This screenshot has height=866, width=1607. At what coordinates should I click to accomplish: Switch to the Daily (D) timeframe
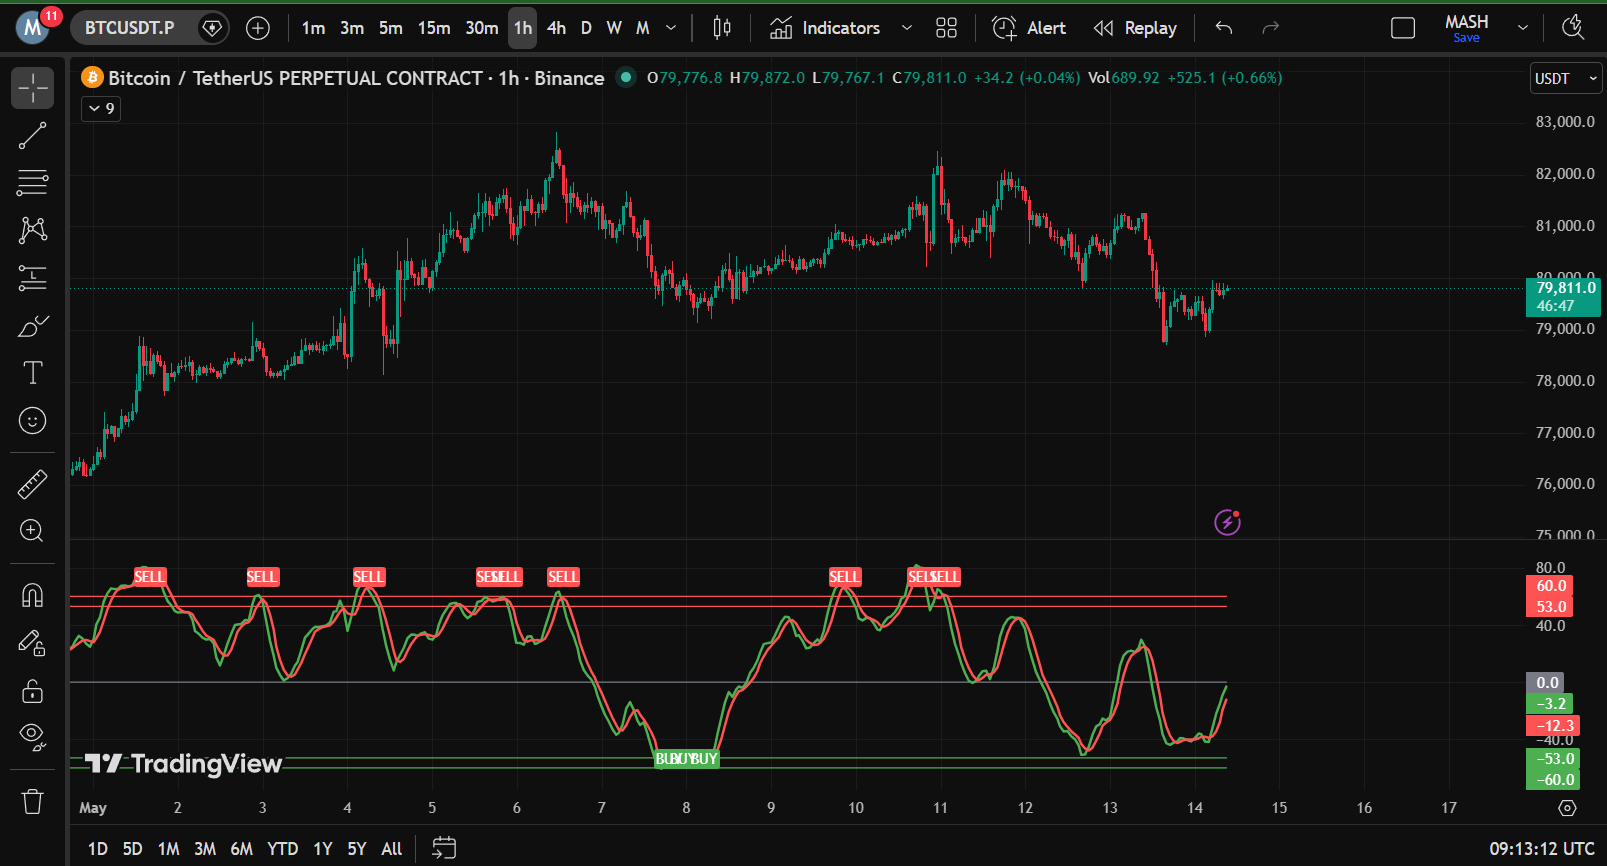(x=586, y=28)
